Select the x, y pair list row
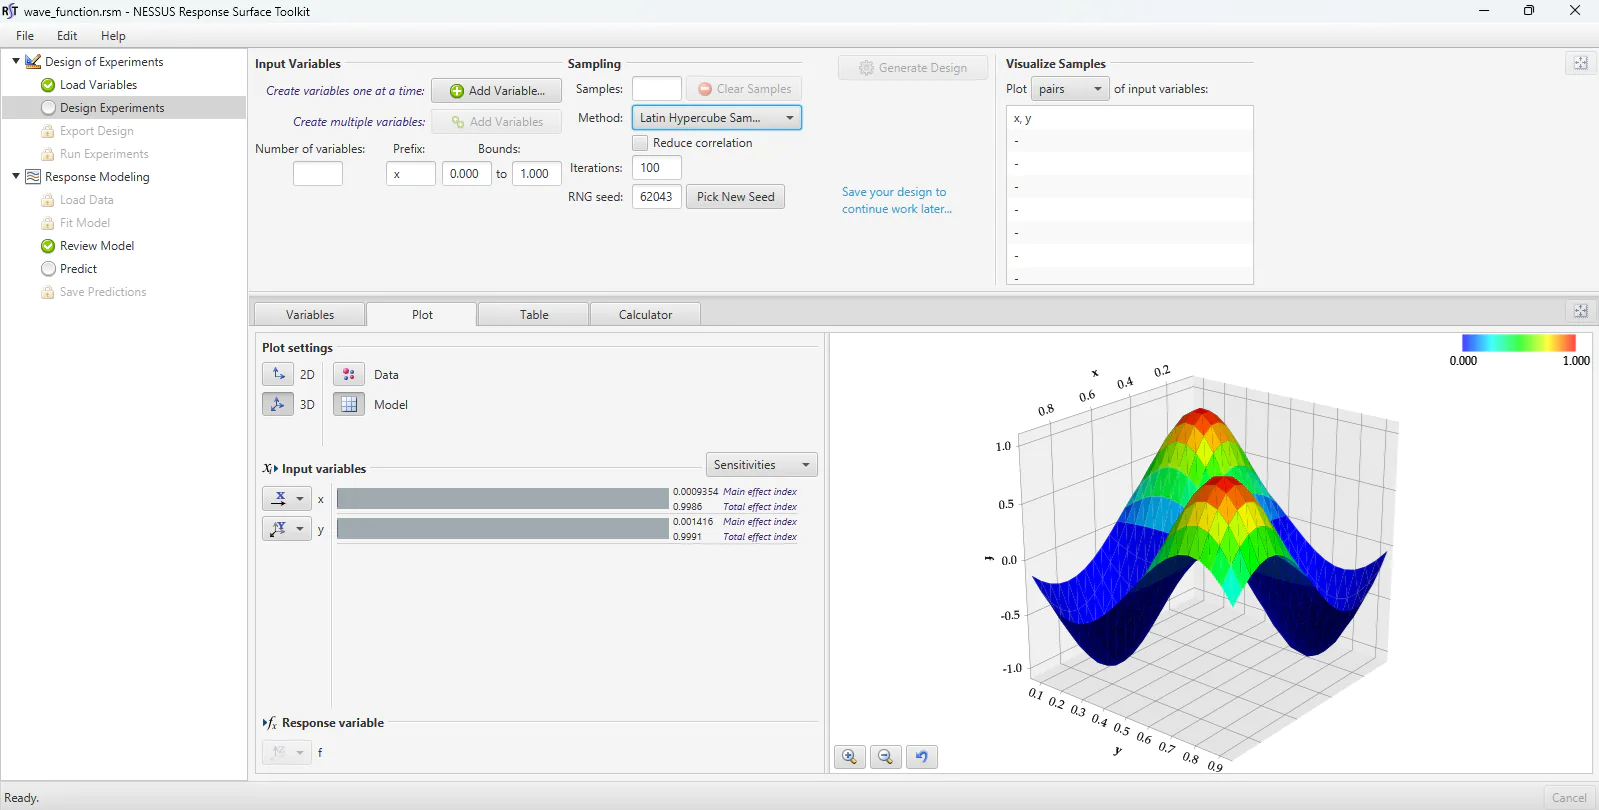 click(x=1130, y=118)
